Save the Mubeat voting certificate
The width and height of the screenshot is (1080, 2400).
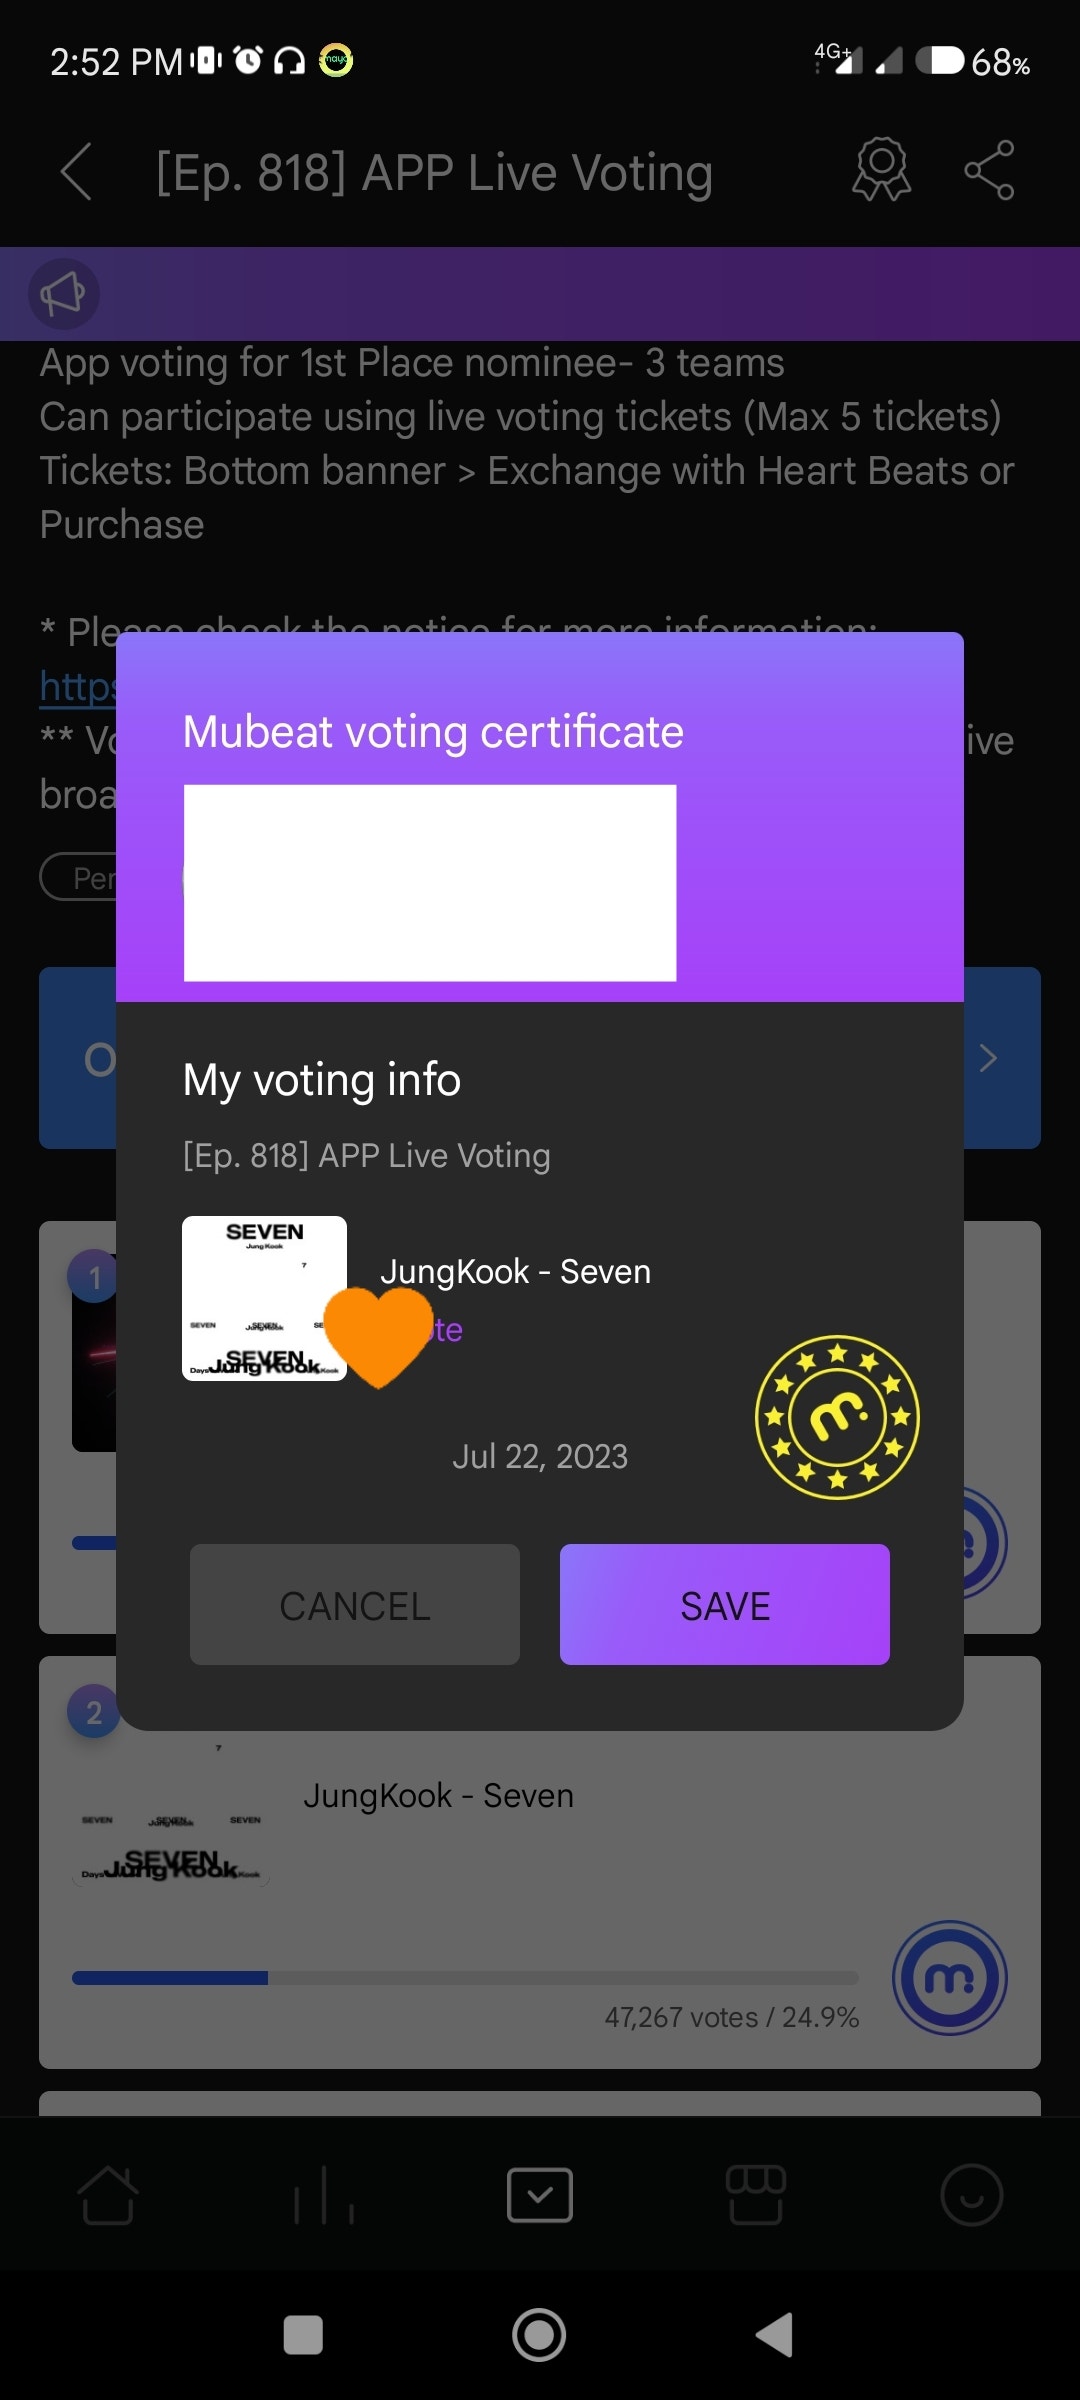coord(725,1605)
